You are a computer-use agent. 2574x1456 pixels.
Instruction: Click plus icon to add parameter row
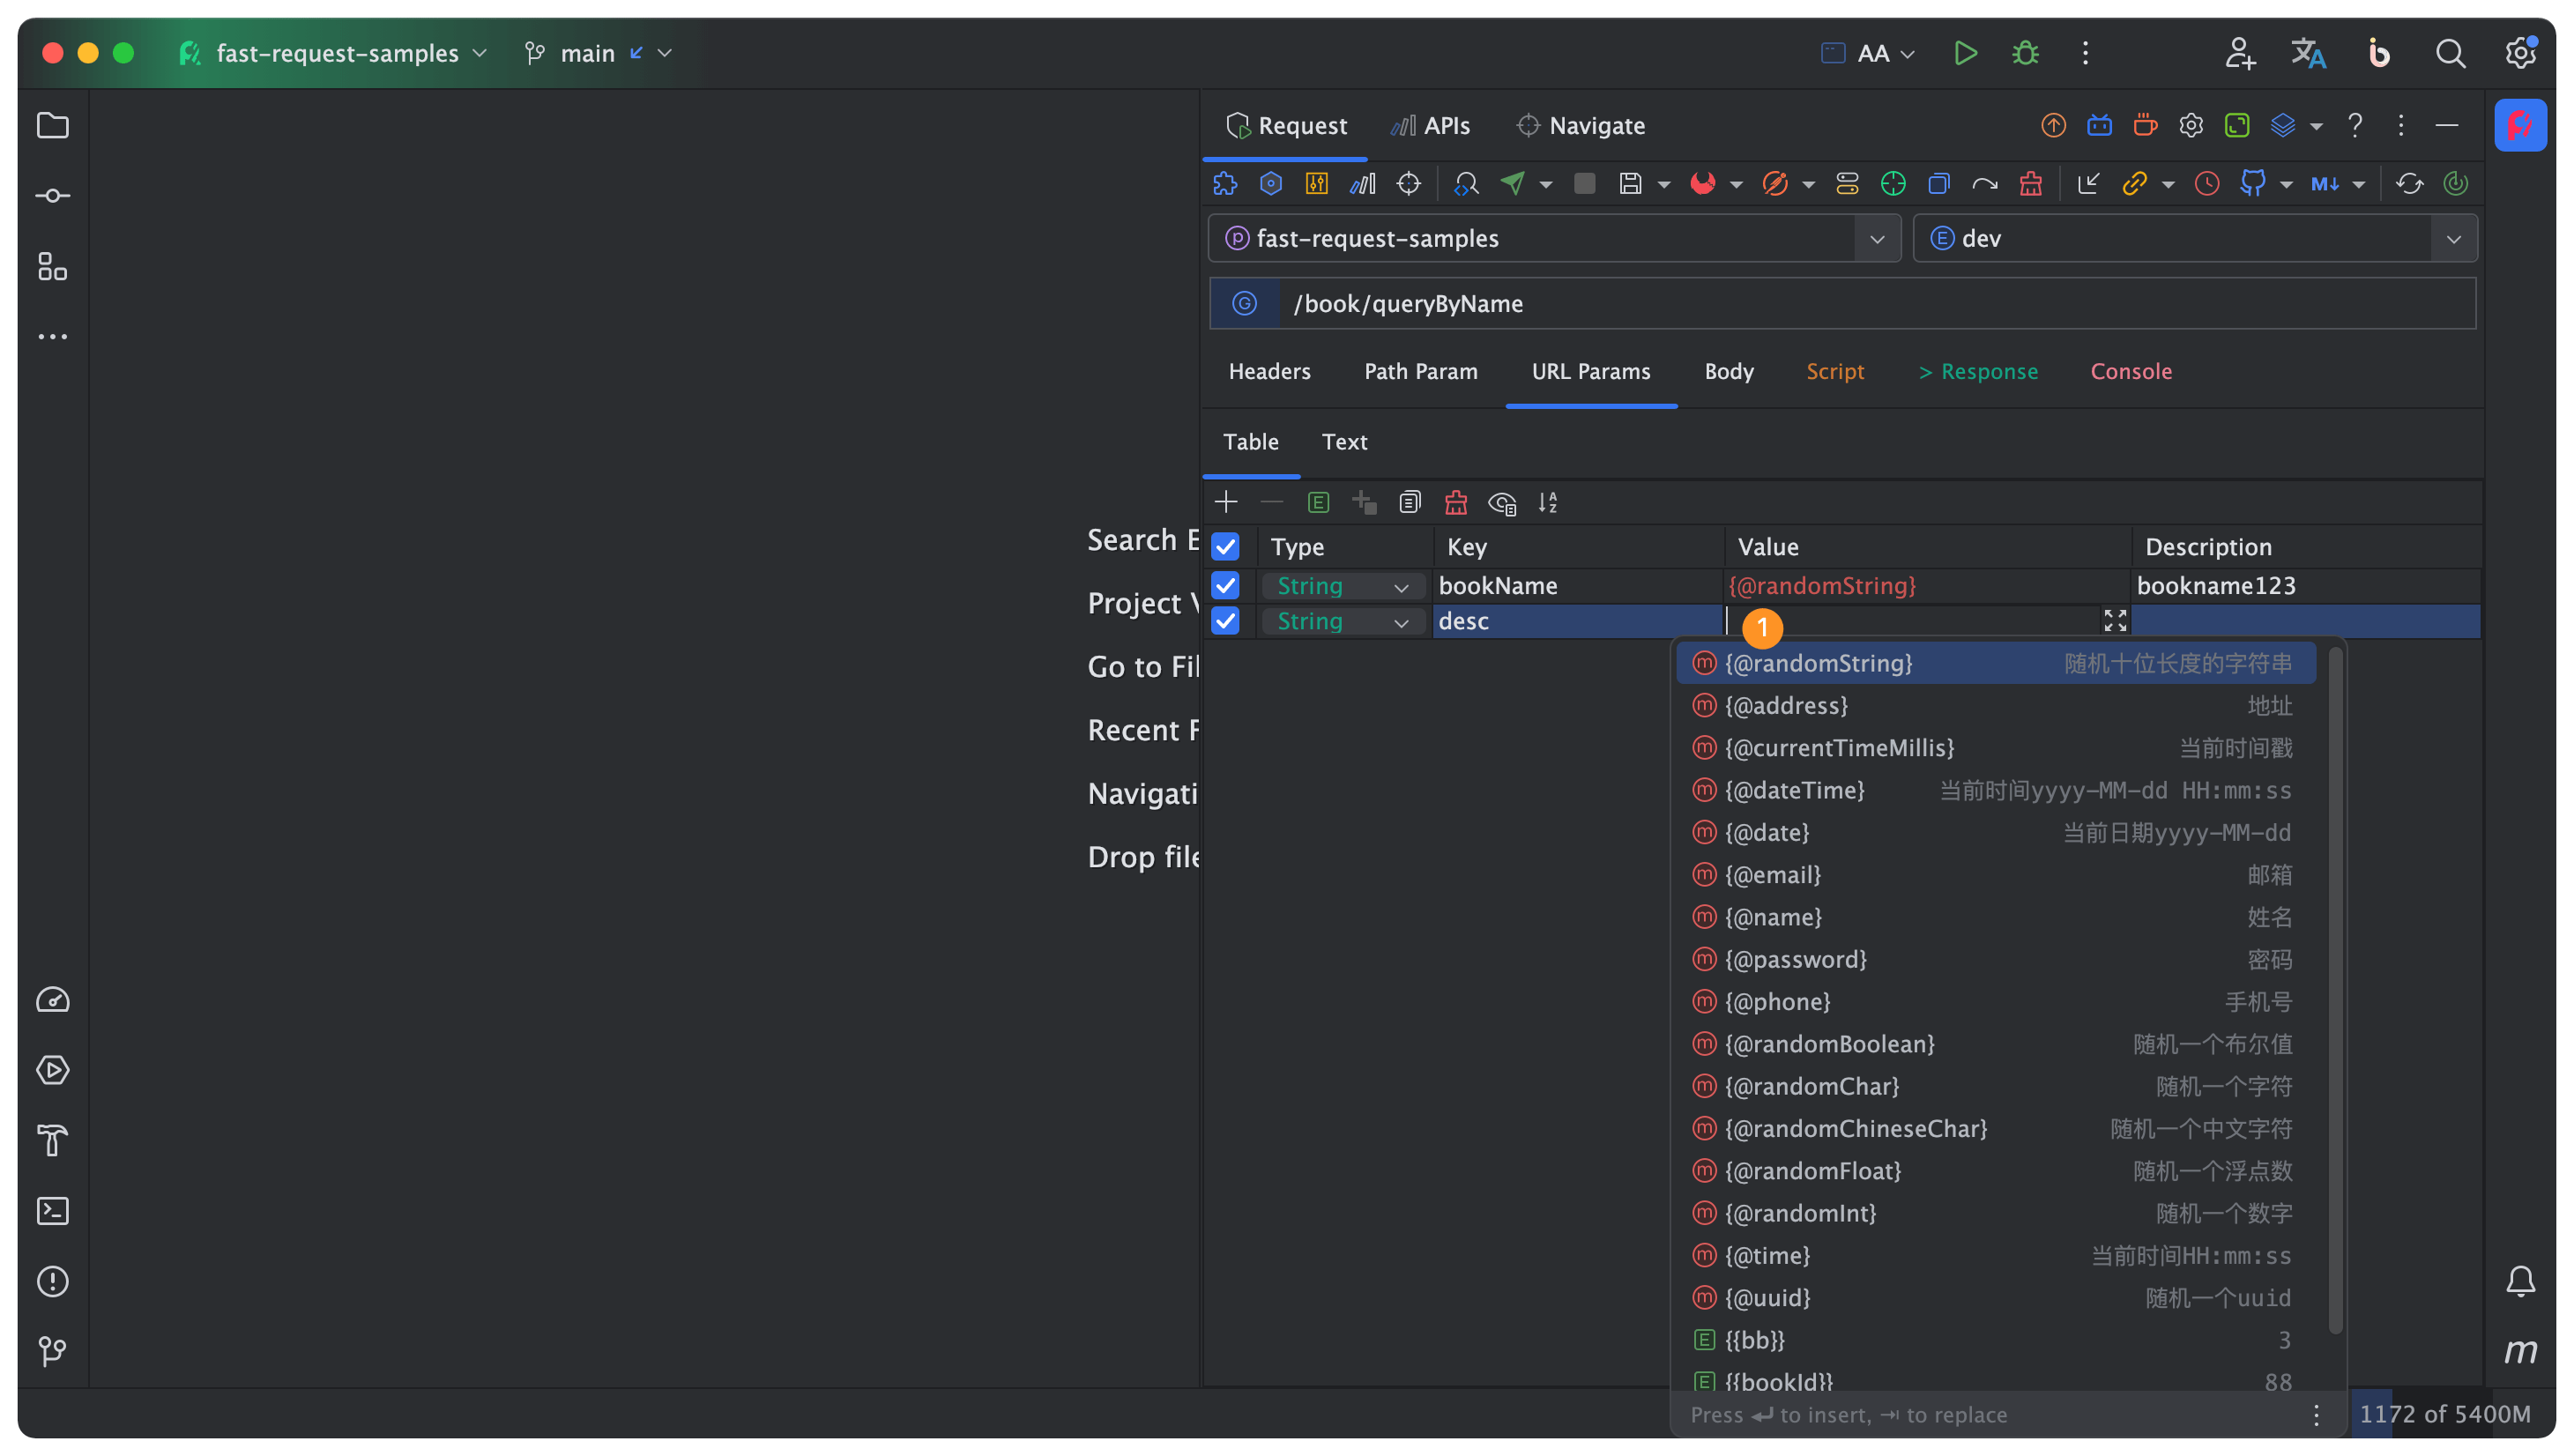tap(1226, 502)
